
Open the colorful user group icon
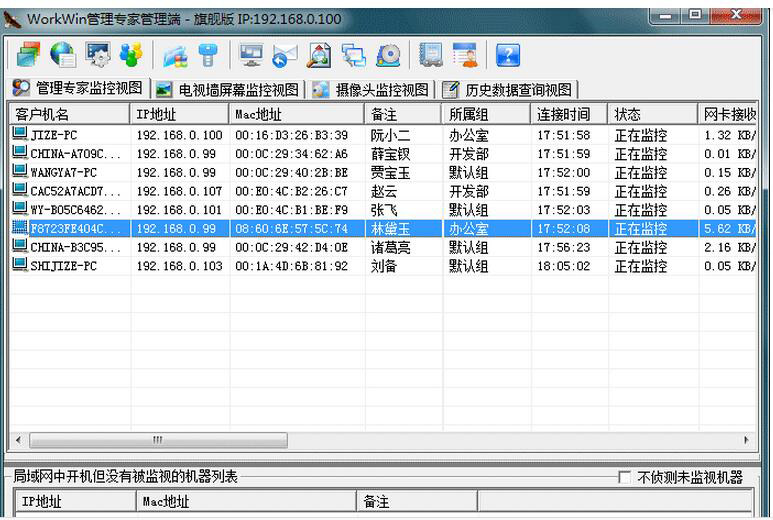click(131, 54)
